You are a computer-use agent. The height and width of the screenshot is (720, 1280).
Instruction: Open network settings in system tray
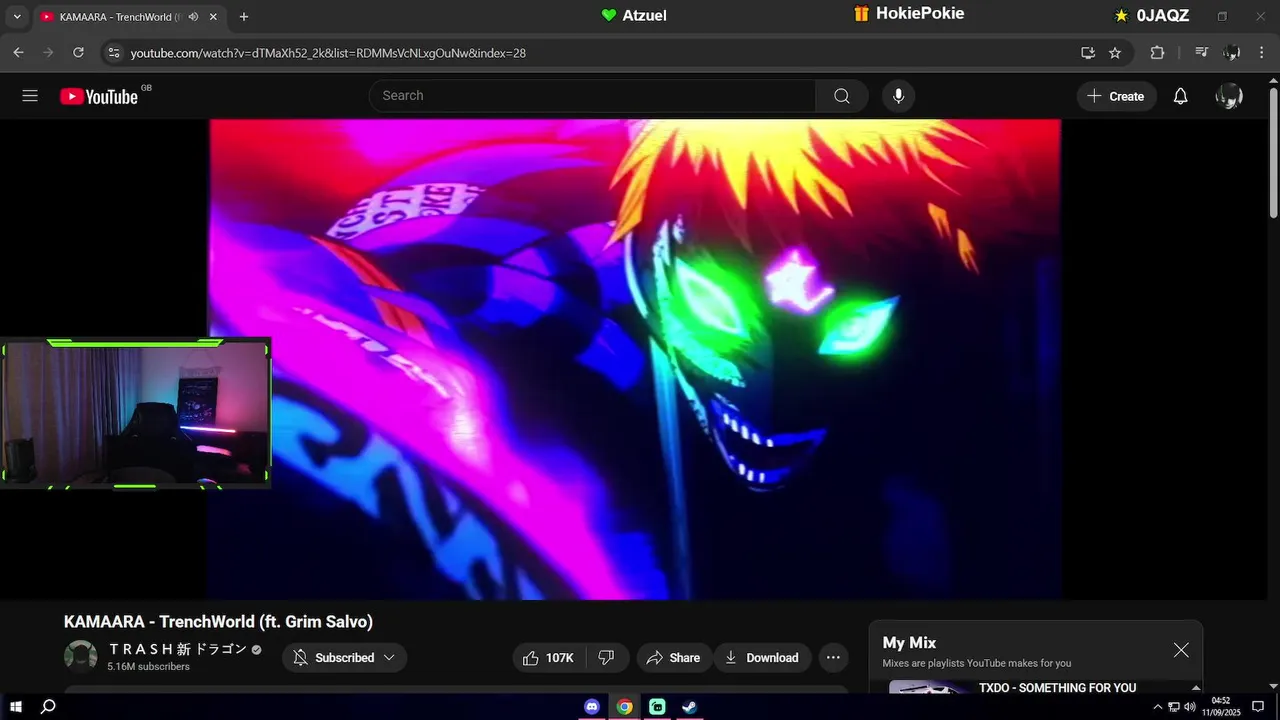tap(1174, 707)
